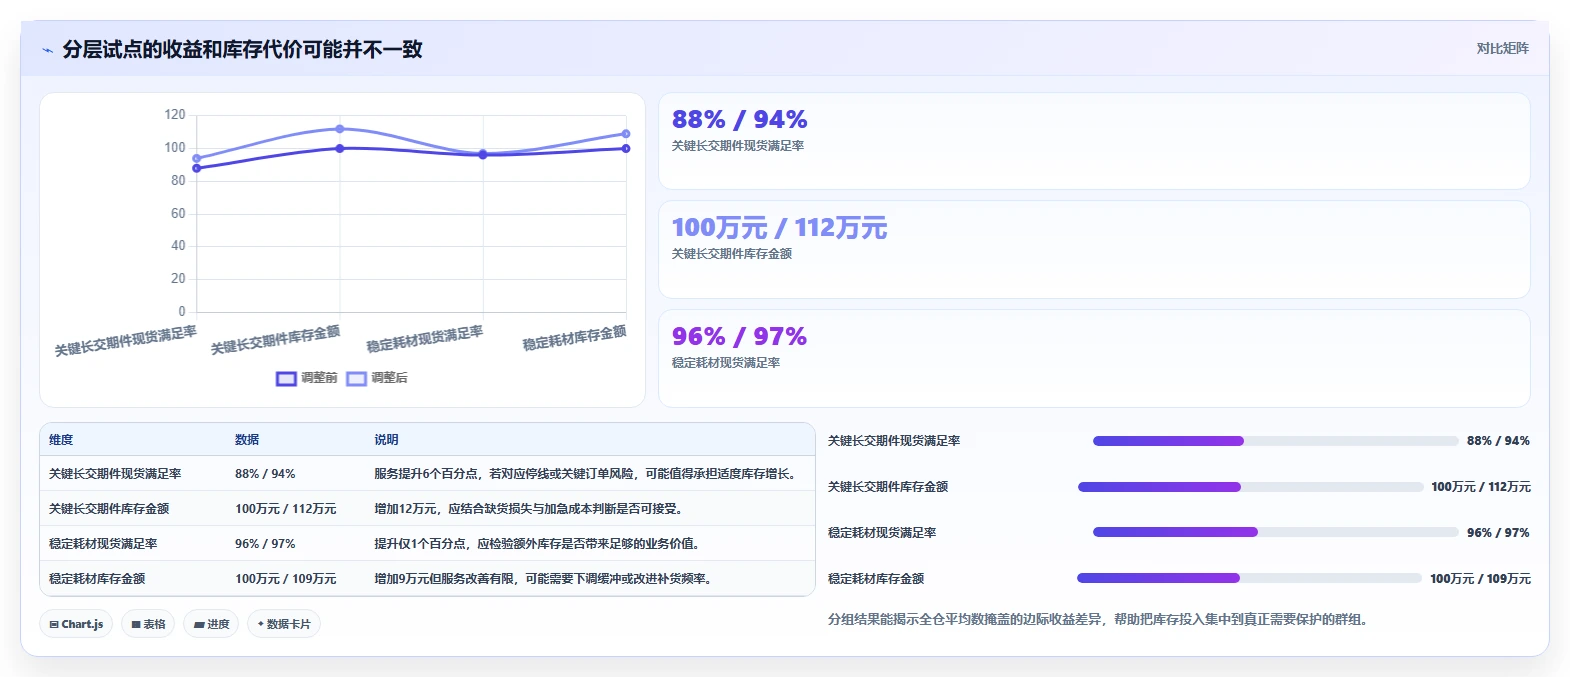Click the 调整后 data point above 关键长交期件库存金额

(x=340, y=129)
